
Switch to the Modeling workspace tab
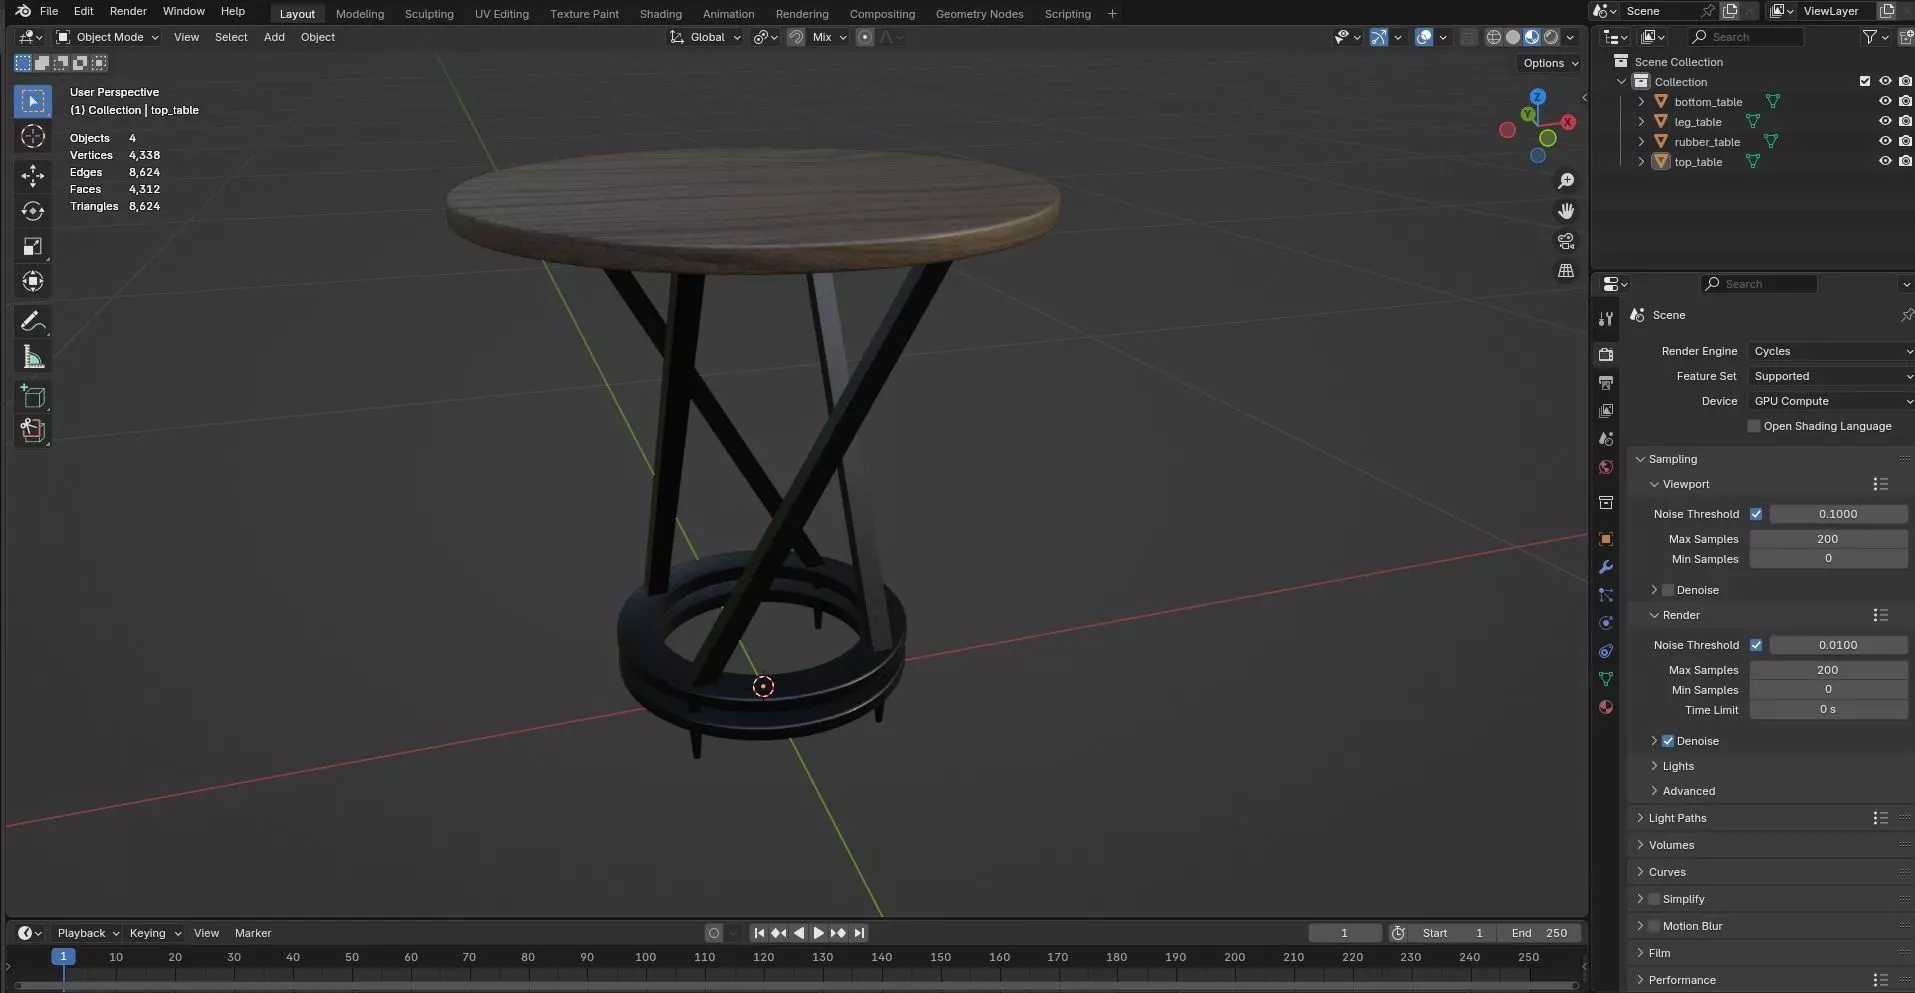(360, 14)
